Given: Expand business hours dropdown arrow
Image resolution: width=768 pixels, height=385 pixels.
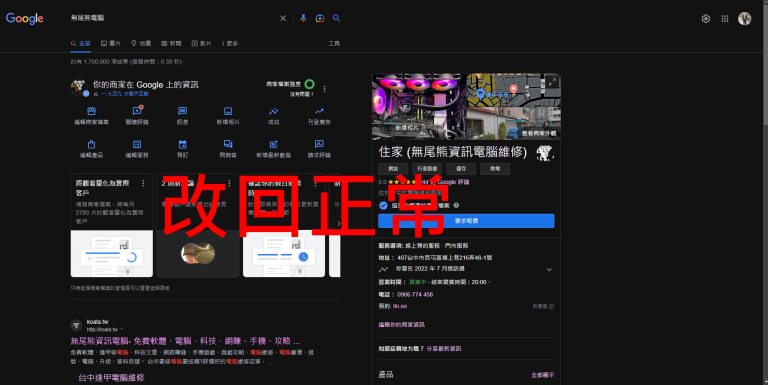Looking at the screenshot, I should tap(489, 282).
